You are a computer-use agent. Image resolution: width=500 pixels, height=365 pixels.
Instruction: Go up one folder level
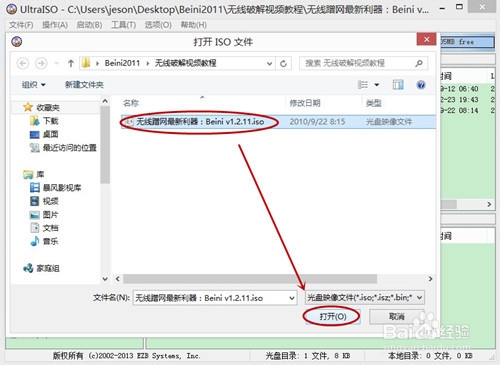click(71, 63)
